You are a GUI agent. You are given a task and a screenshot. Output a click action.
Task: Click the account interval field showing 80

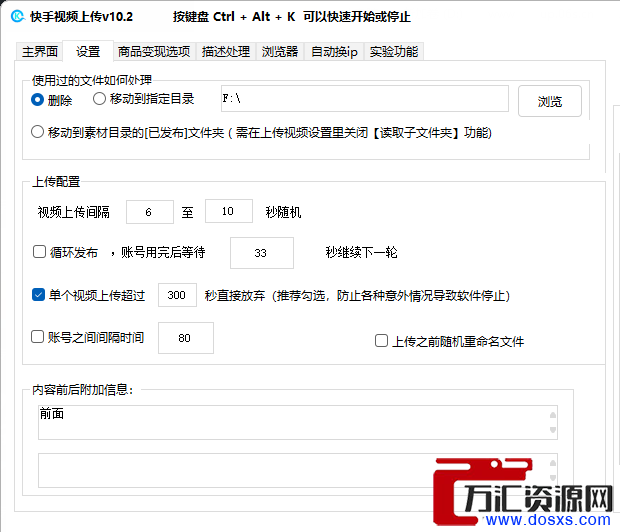tap(186, 338)
